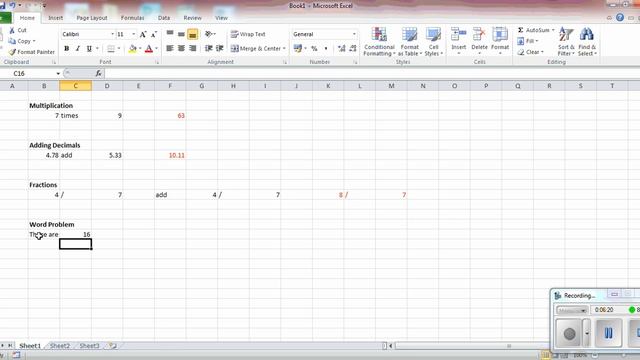Align text left
This screenshot has width=640, height=360.
170,49
